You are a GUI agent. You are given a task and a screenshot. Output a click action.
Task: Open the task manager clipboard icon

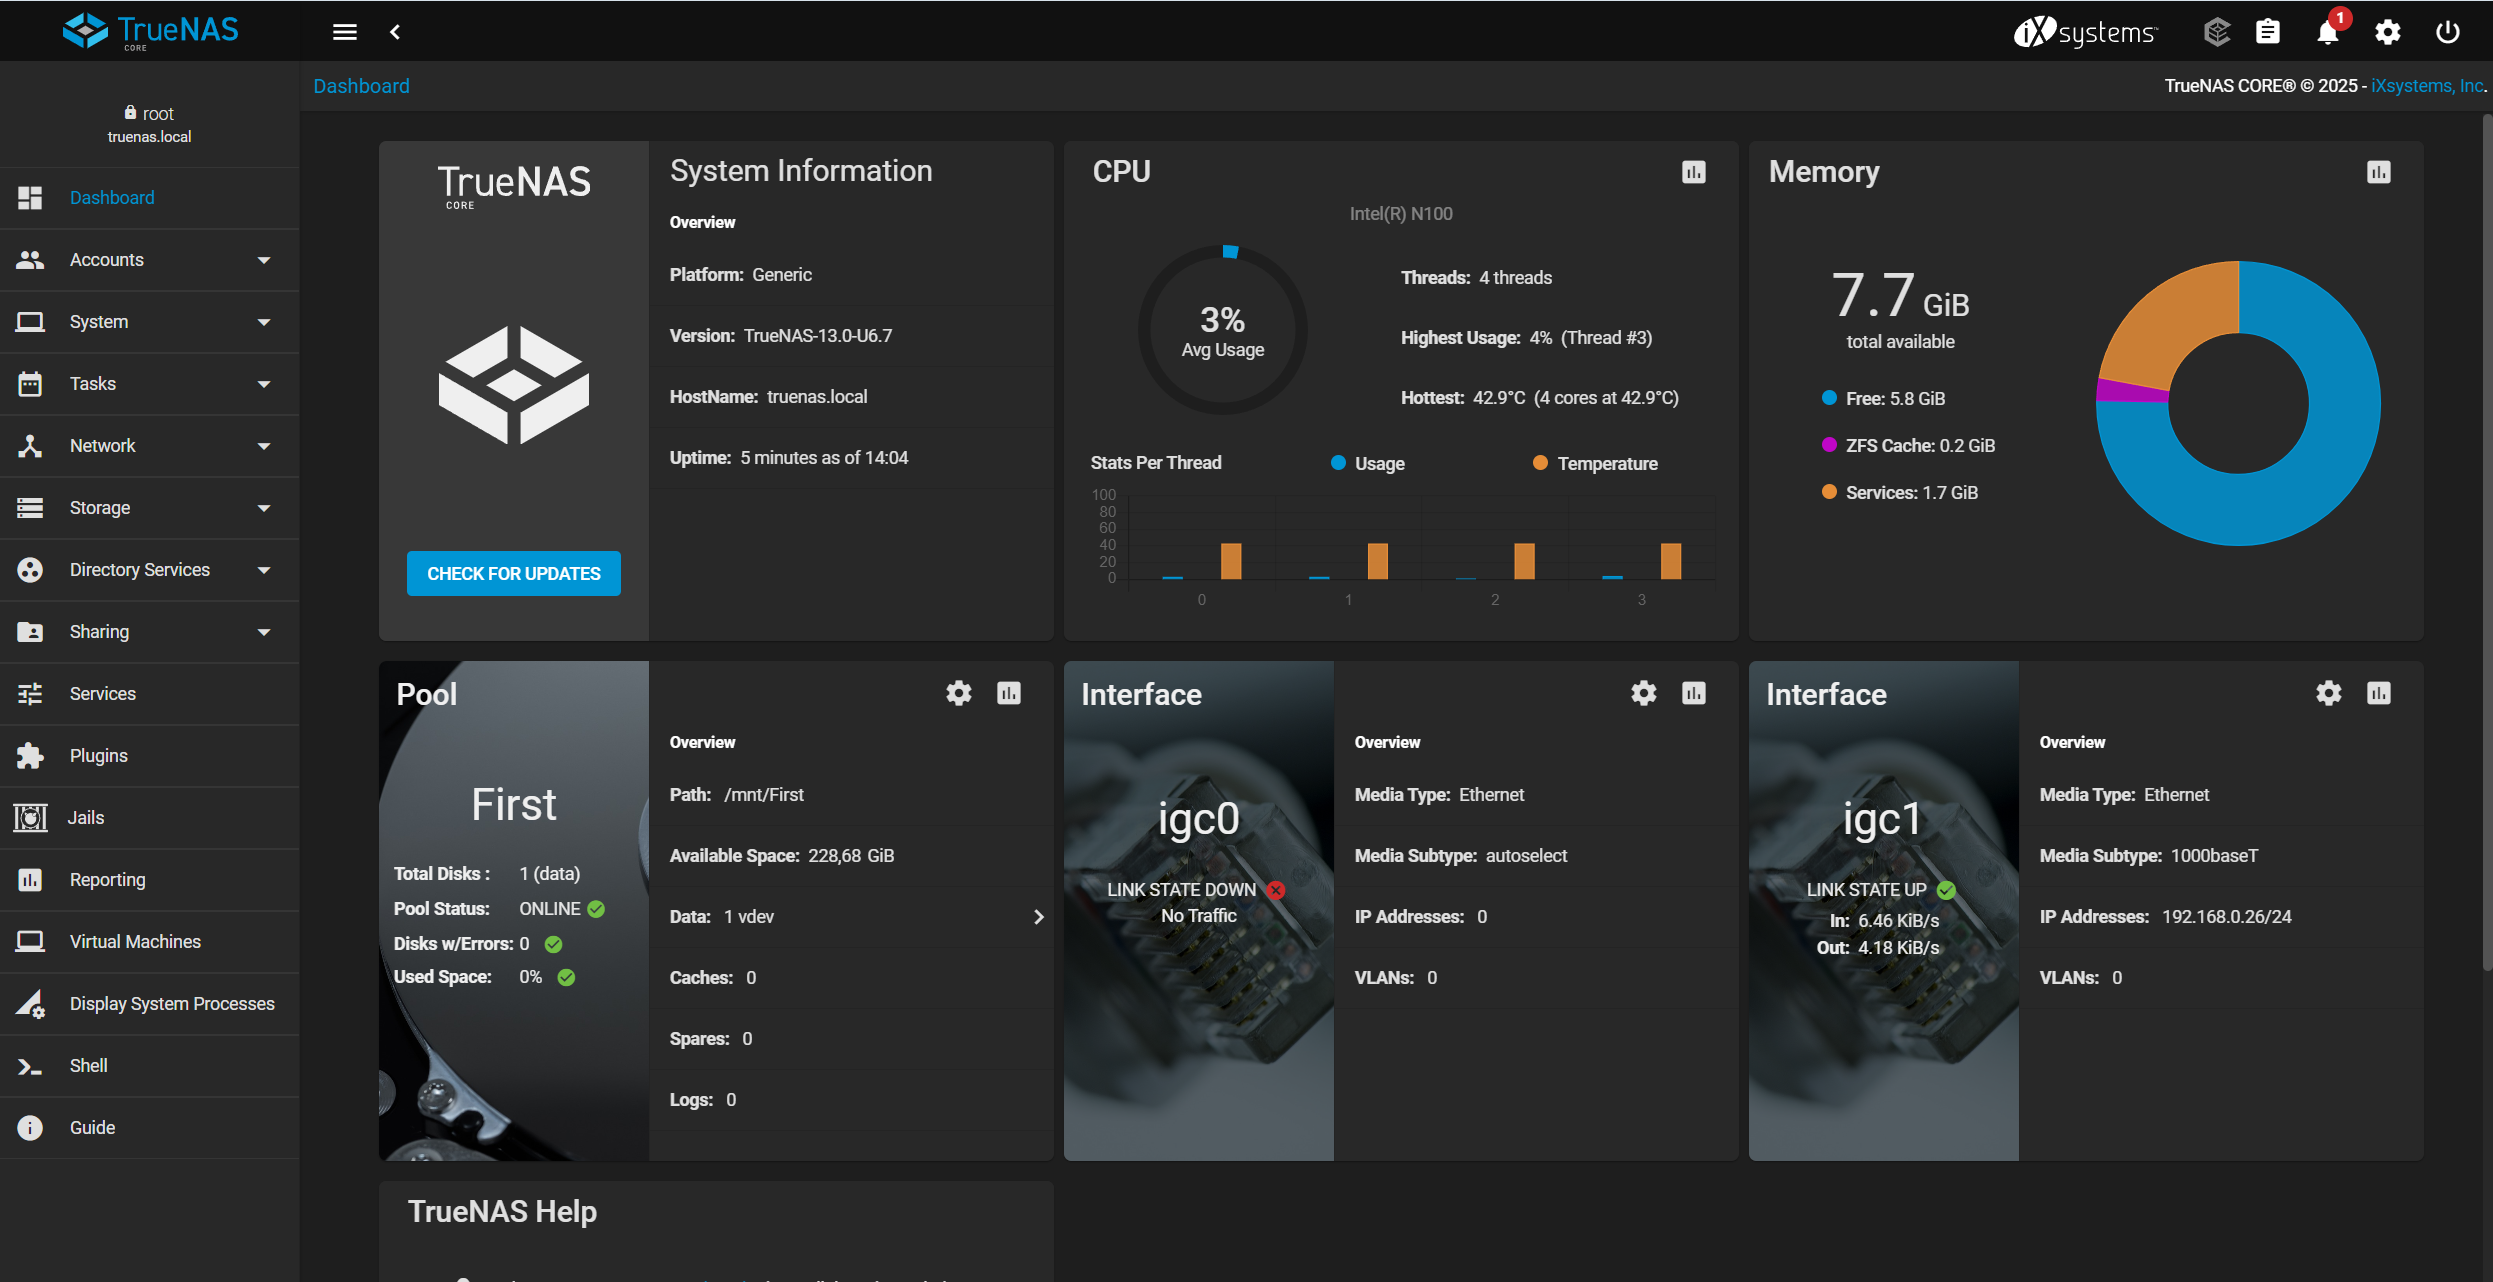tap(2267, 33)
